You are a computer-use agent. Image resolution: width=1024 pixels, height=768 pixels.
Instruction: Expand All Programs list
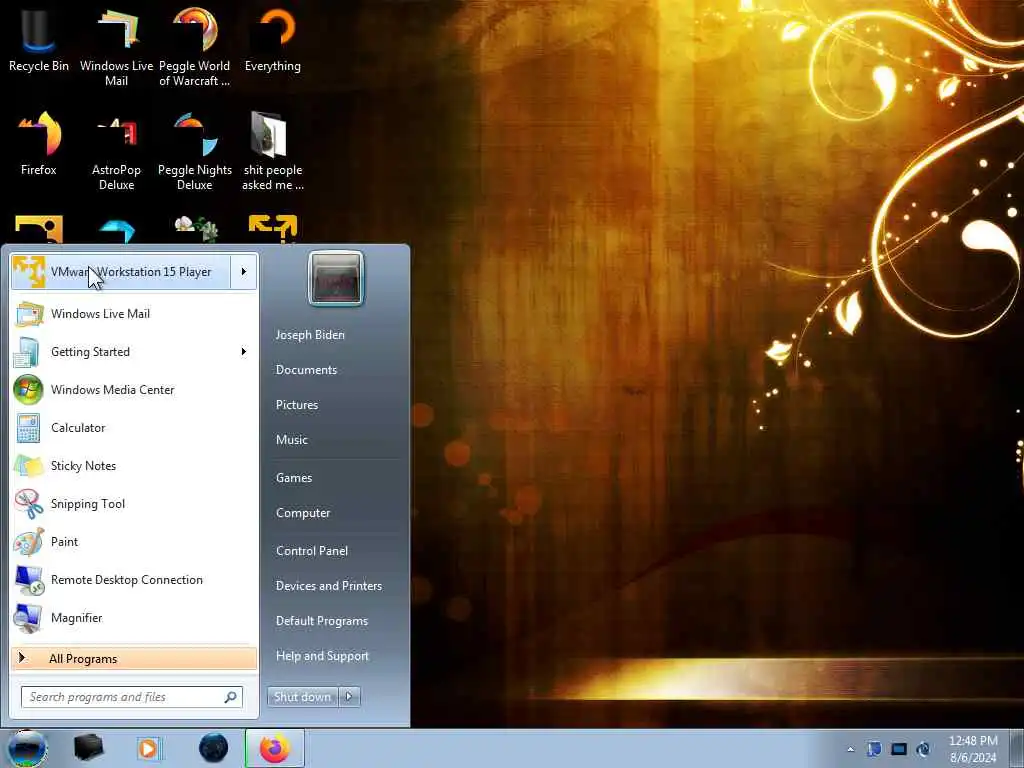(134, 659)
